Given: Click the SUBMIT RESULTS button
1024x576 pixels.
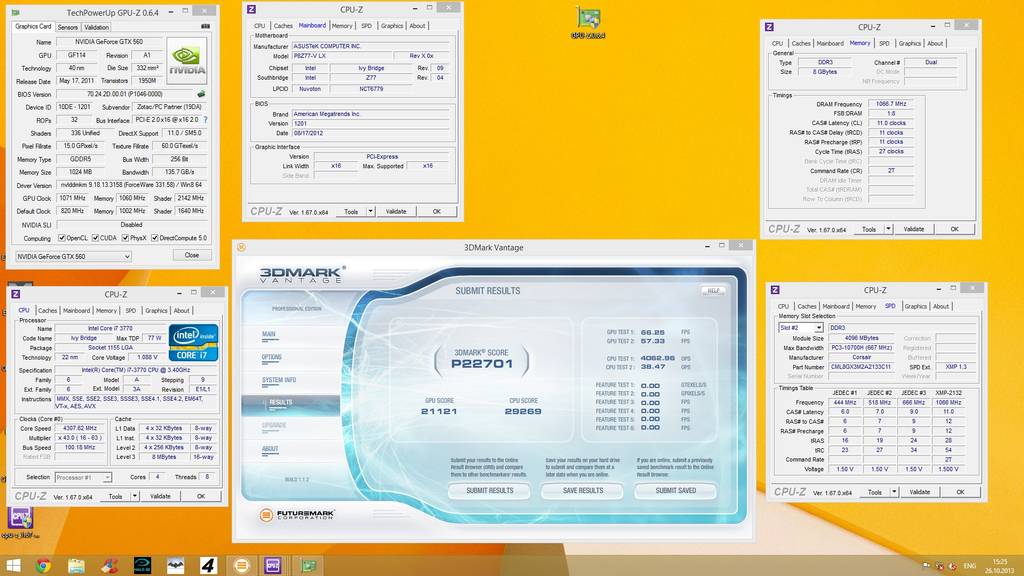Looking at the screenshot, I should [490, 490].
